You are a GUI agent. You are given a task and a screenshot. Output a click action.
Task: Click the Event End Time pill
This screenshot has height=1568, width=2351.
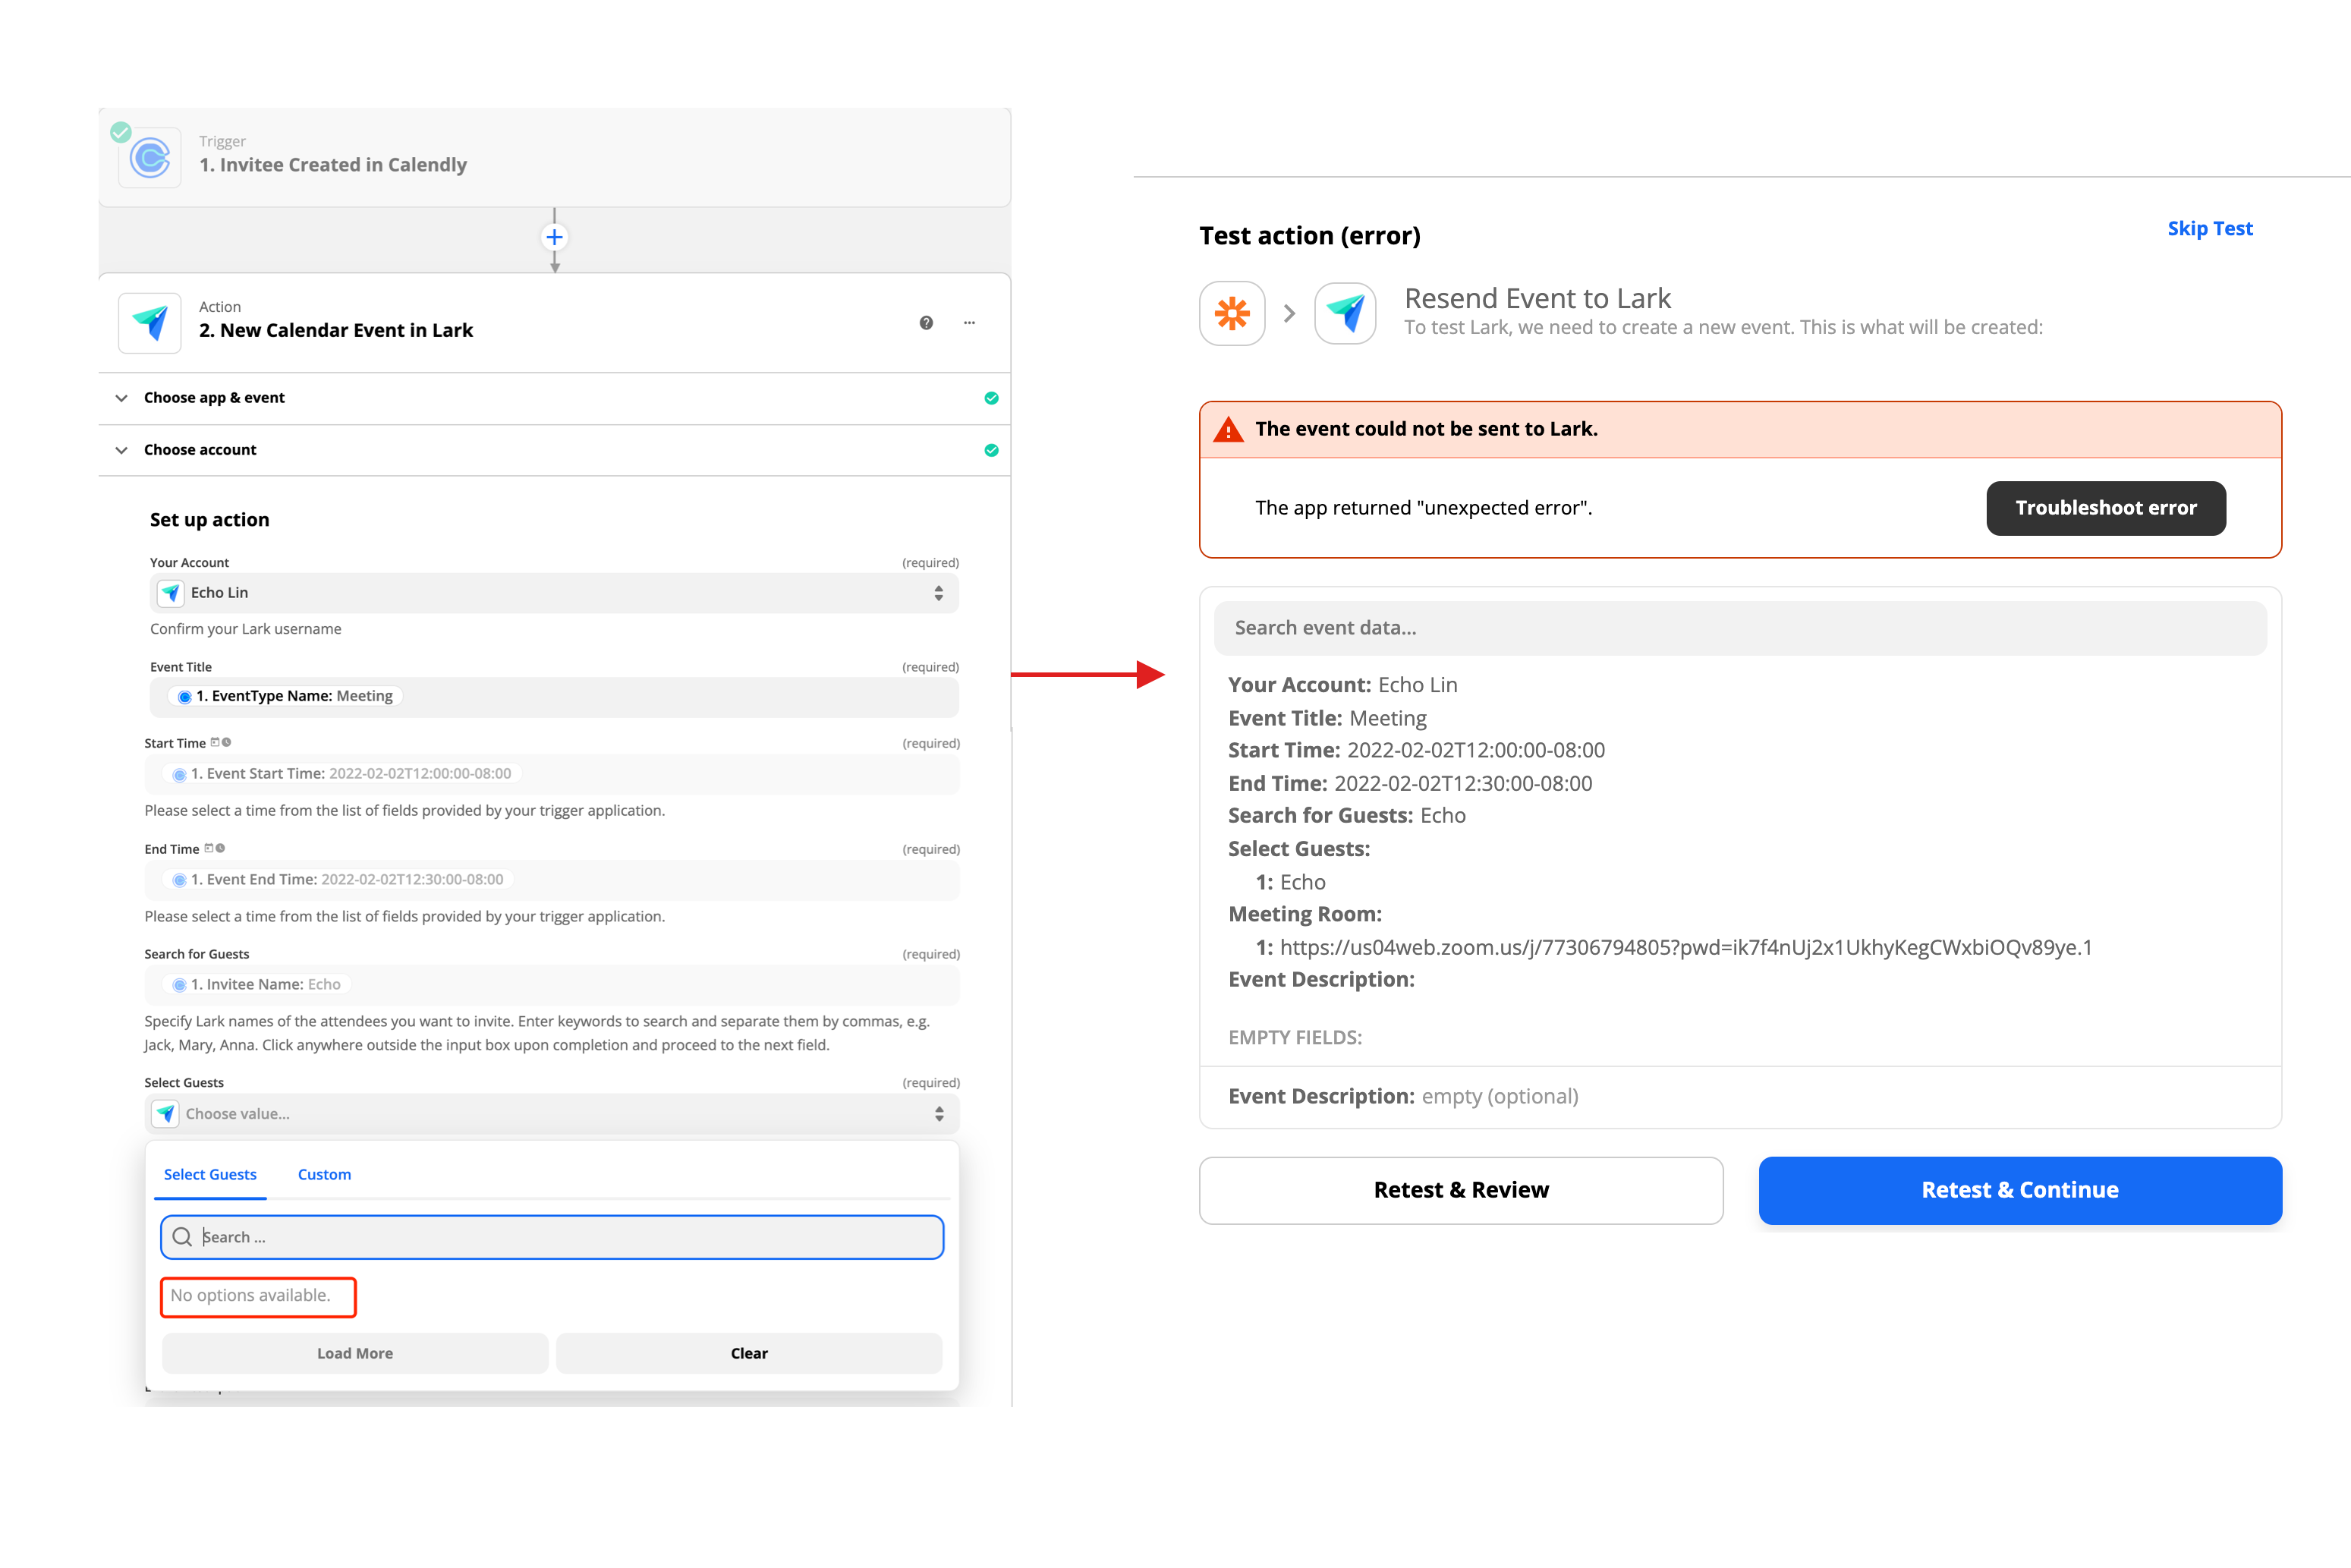point(338,880)
